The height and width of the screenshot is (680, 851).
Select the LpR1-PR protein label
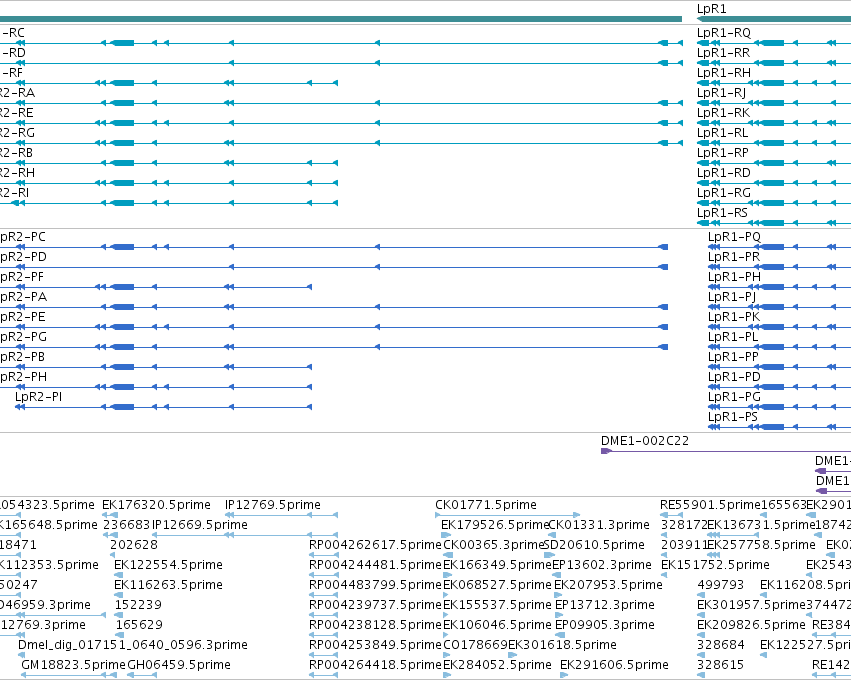pyautogui.click(x=734, y=257)
